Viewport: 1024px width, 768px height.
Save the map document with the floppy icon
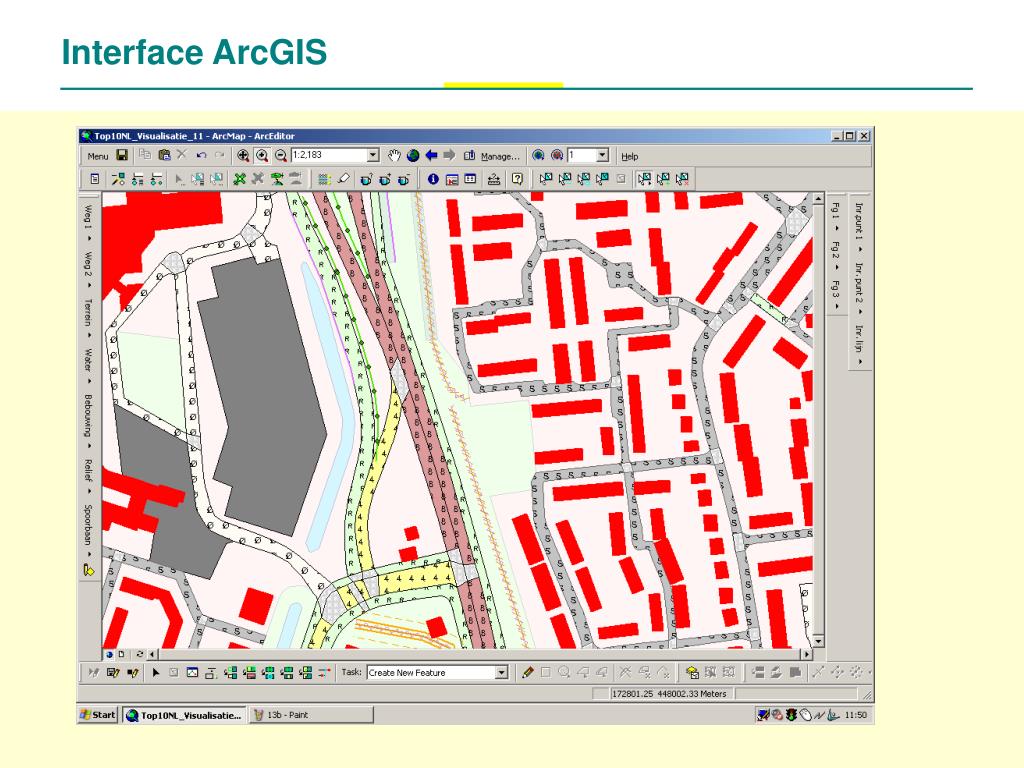point(122,155)
